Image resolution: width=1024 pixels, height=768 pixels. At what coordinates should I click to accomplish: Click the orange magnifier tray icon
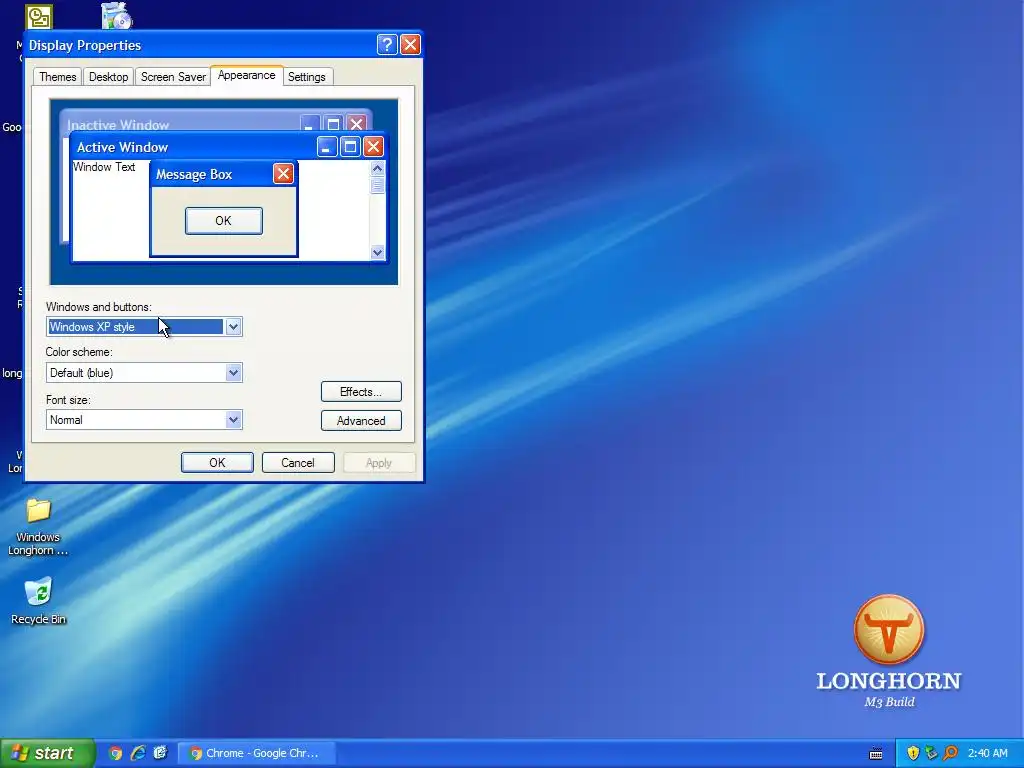(x=950, y=753)
